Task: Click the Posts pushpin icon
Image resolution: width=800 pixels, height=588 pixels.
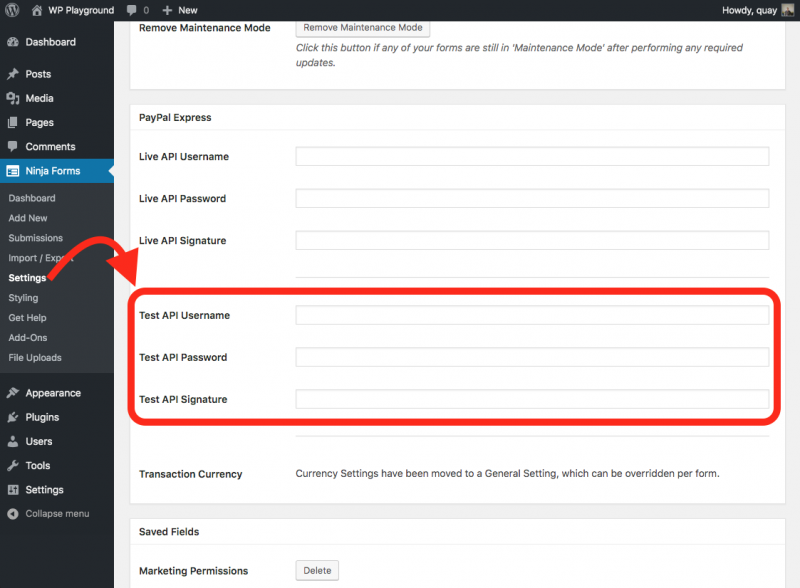Action: point(14,71)
